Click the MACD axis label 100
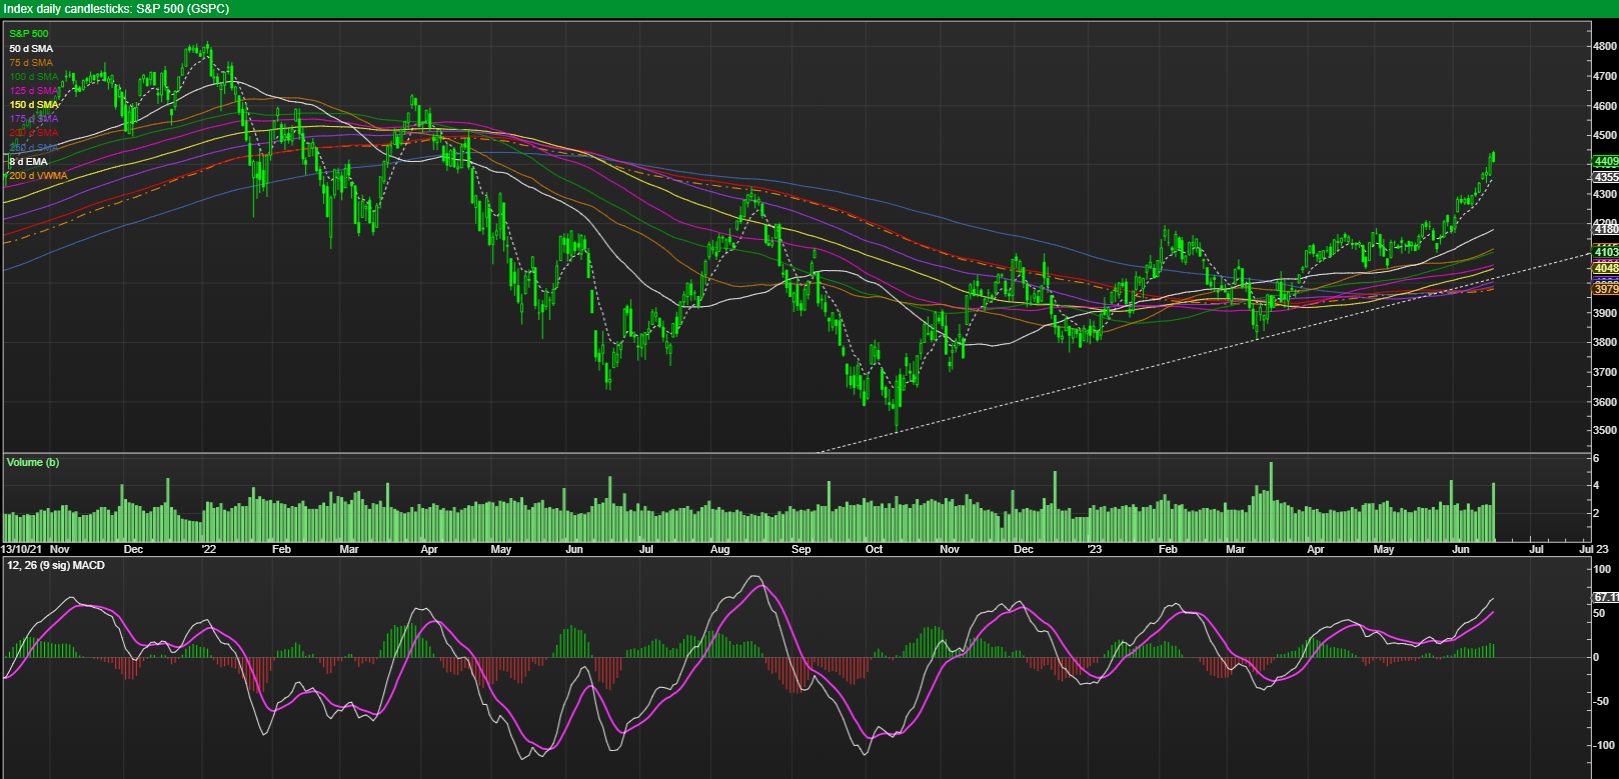Image resolution: width=1619 pixels, height=779 pixels. [x=1602, y=569]
